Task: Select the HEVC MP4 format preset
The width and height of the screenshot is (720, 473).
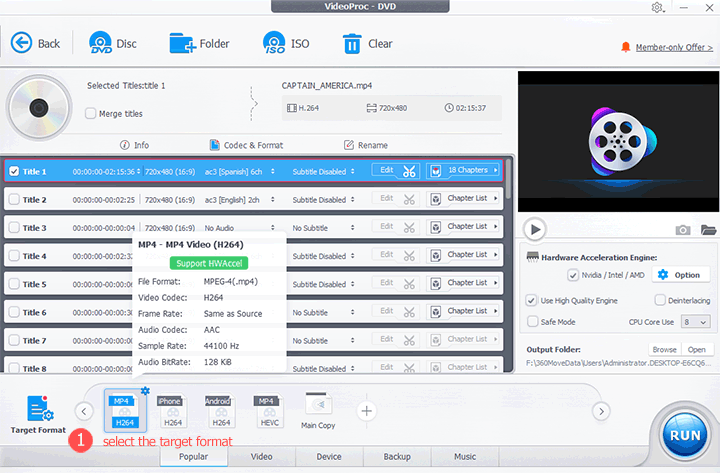Action: (x=267, y=412)
